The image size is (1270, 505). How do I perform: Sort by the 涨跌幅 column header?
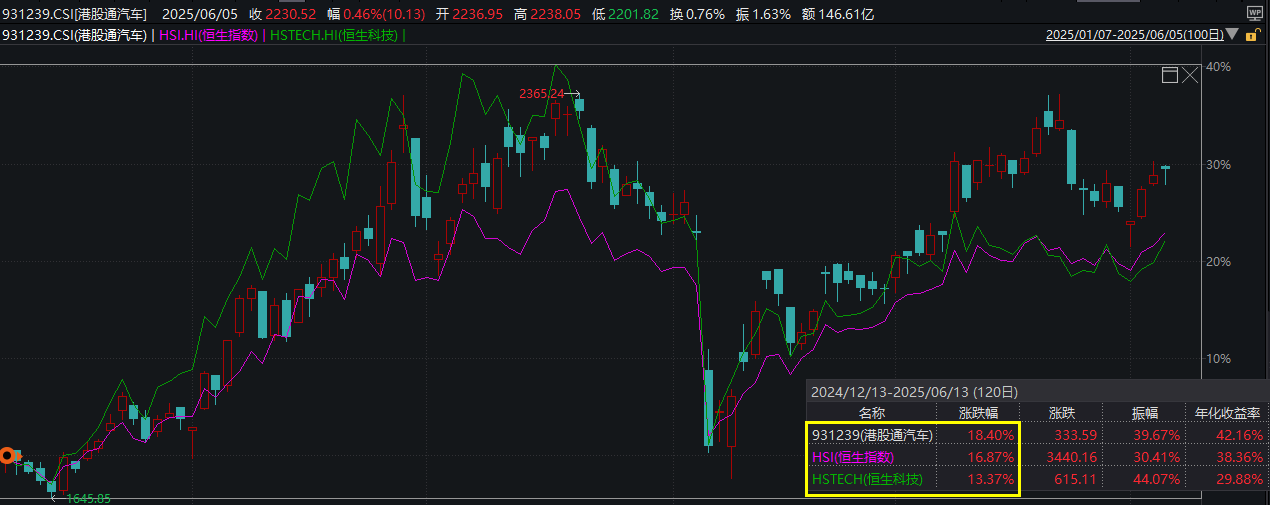(x=978, y=412)
